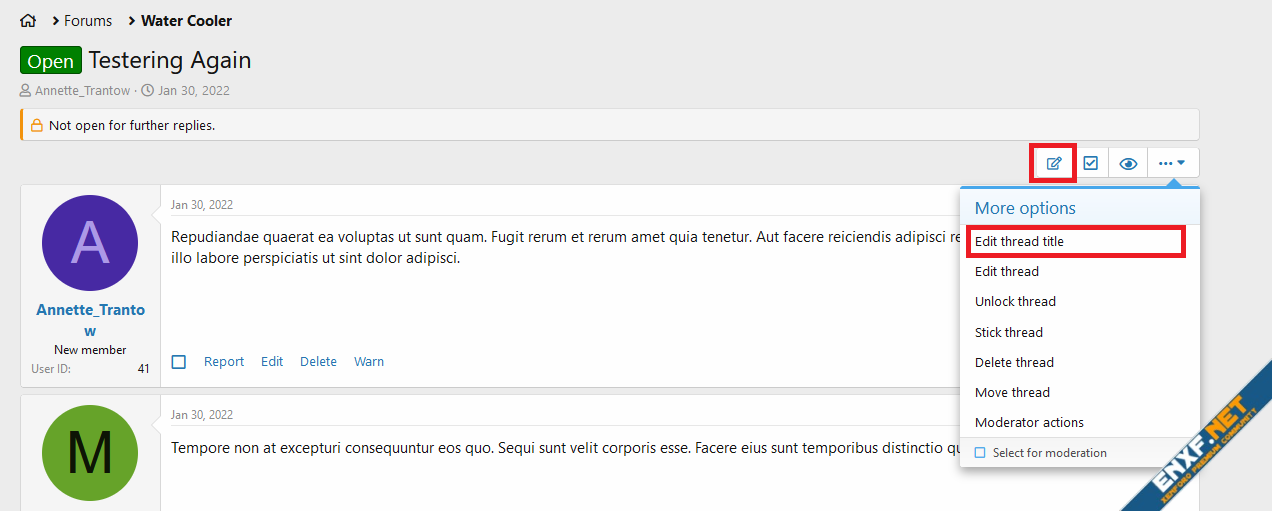
Task: Open the Forums breadcrumb link
Action: pos(88,21)
